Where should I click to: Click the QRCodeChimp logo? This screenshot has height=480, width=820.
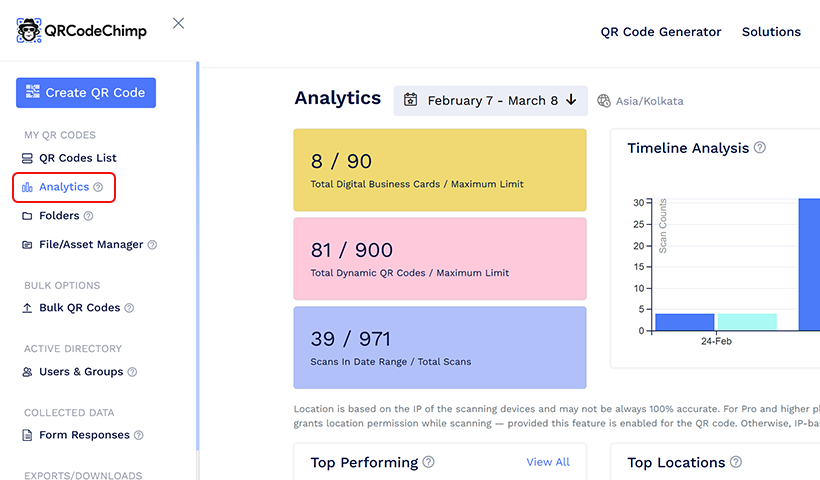pyautogui.click(x=82, y=31)
